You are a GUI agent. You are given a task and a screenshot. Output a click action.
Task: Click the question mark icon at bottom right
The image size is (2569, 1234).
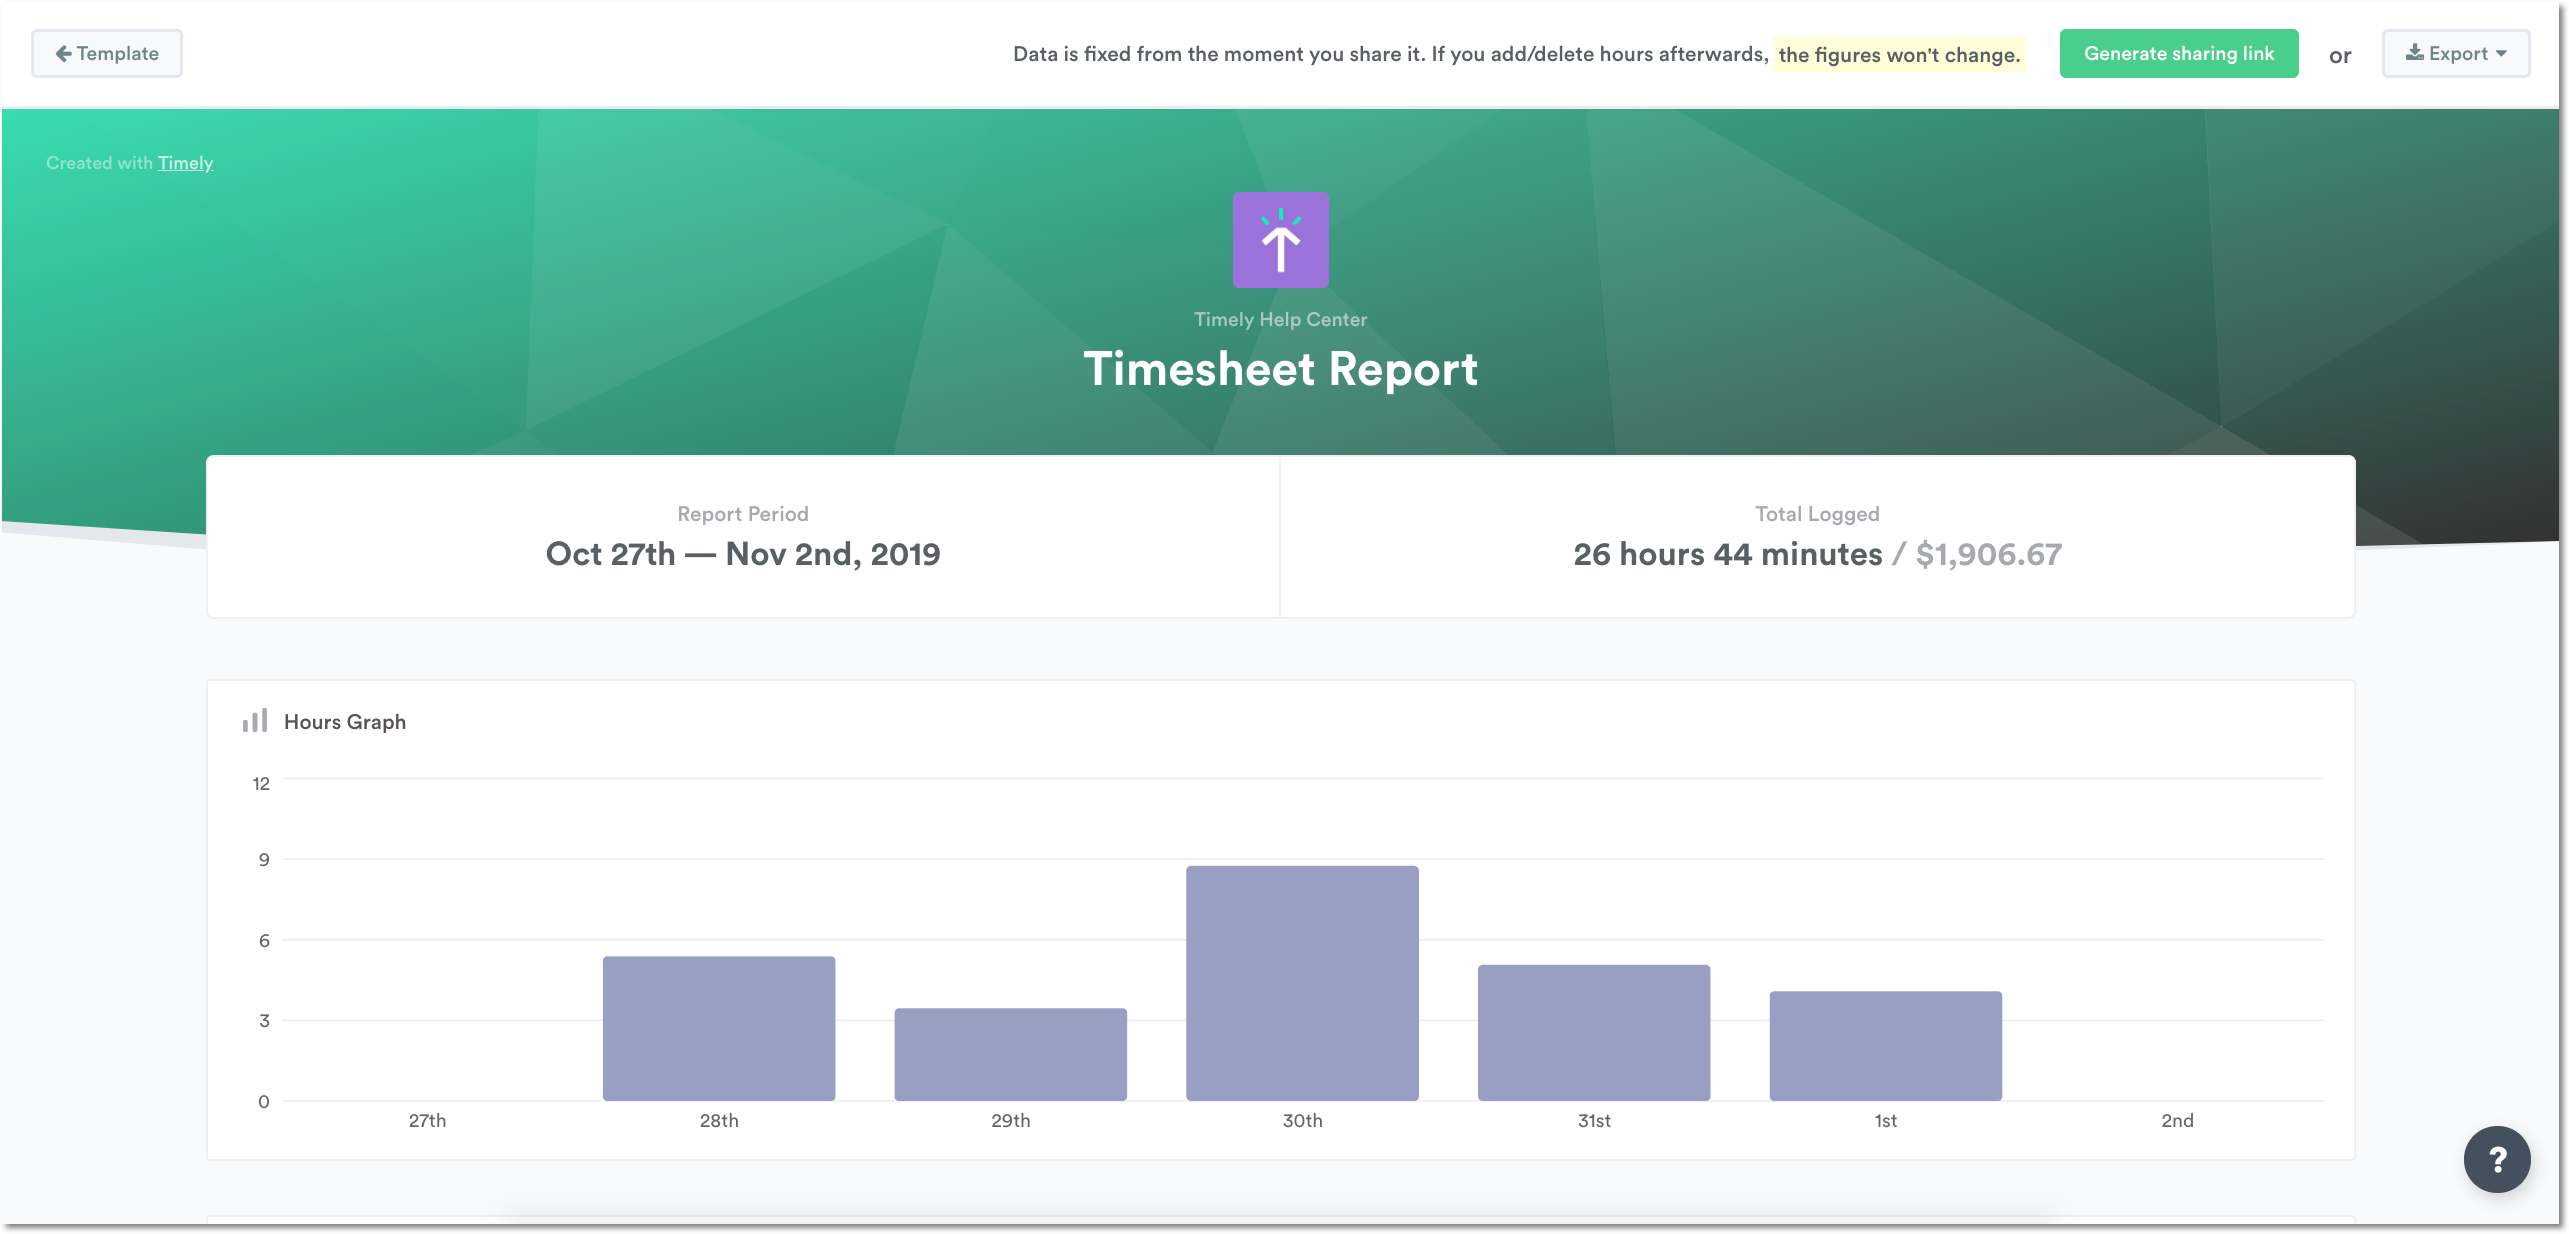coord(2497,1160)
